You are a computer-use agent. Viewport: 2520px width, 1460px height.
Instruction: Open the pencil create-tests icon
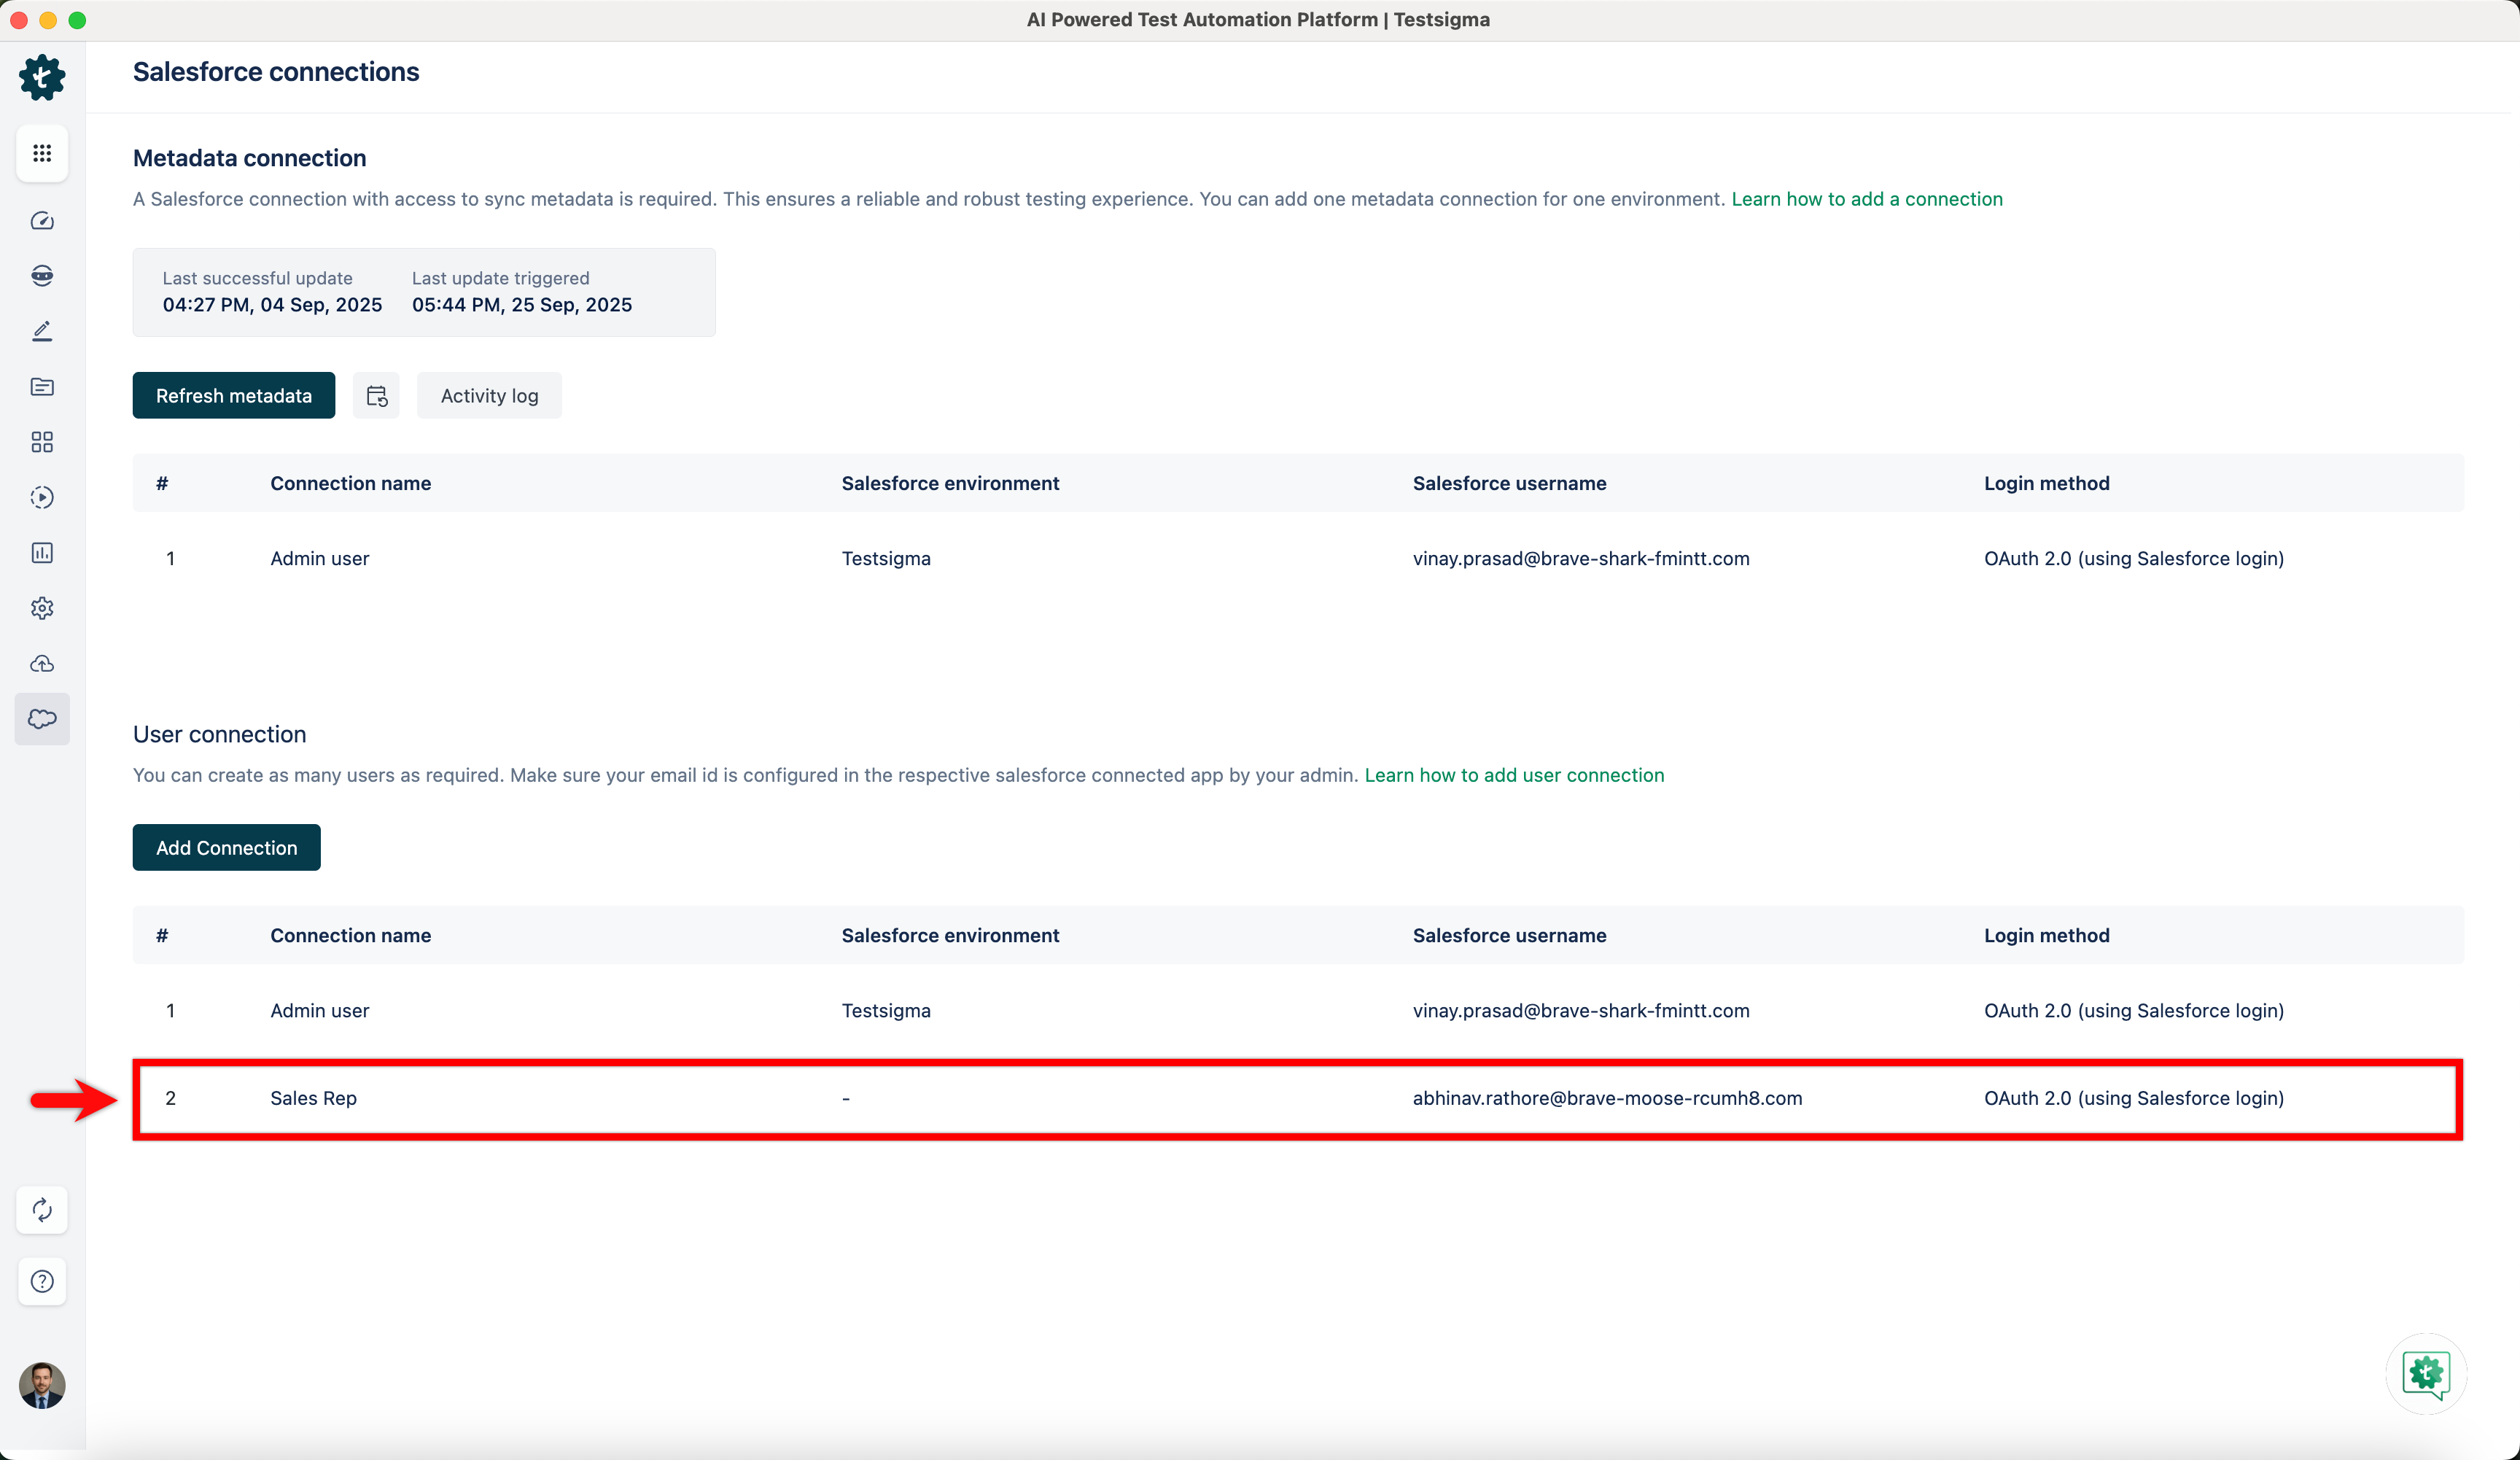[x=42, y=331]
